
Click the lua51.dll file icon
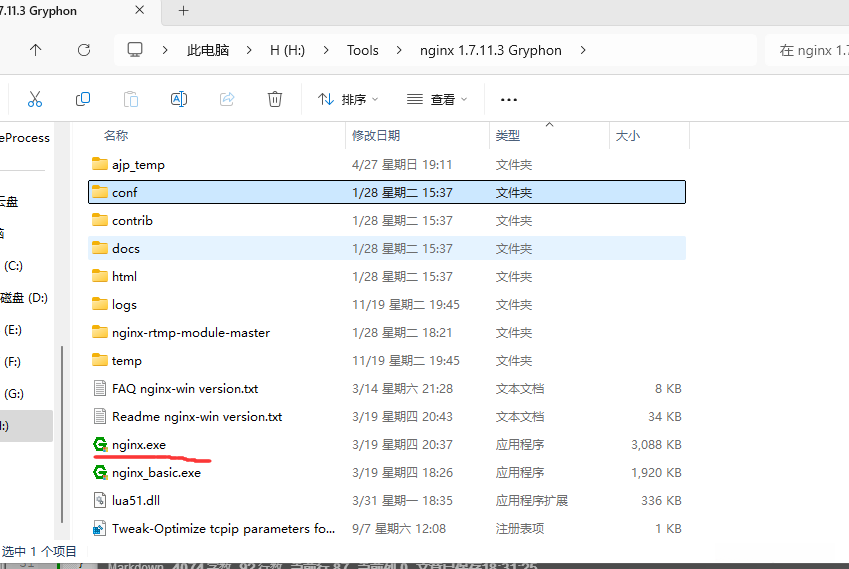tap(100, 500)
